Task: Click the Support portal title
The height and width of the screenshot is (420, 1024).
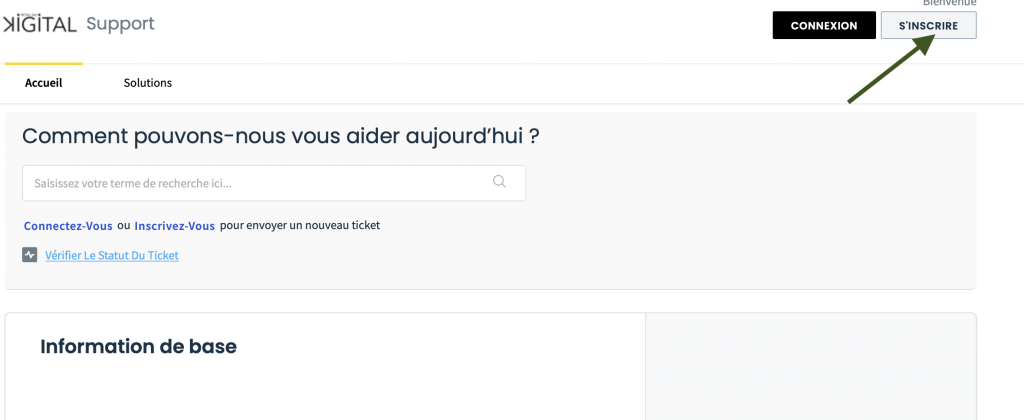Action: [x=120, y=24]
